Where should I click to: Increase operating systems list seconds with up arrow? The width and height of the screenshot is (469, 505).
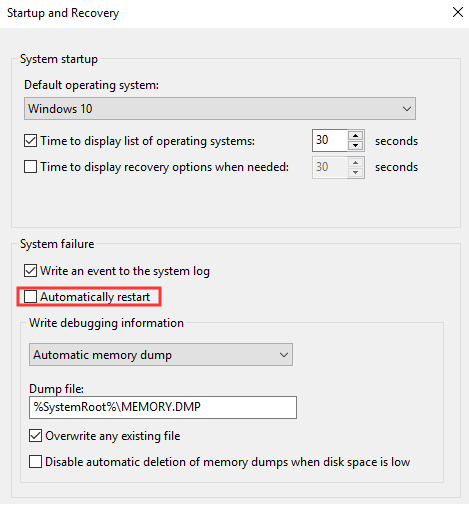pyautogui.click(x=356, y=136)
